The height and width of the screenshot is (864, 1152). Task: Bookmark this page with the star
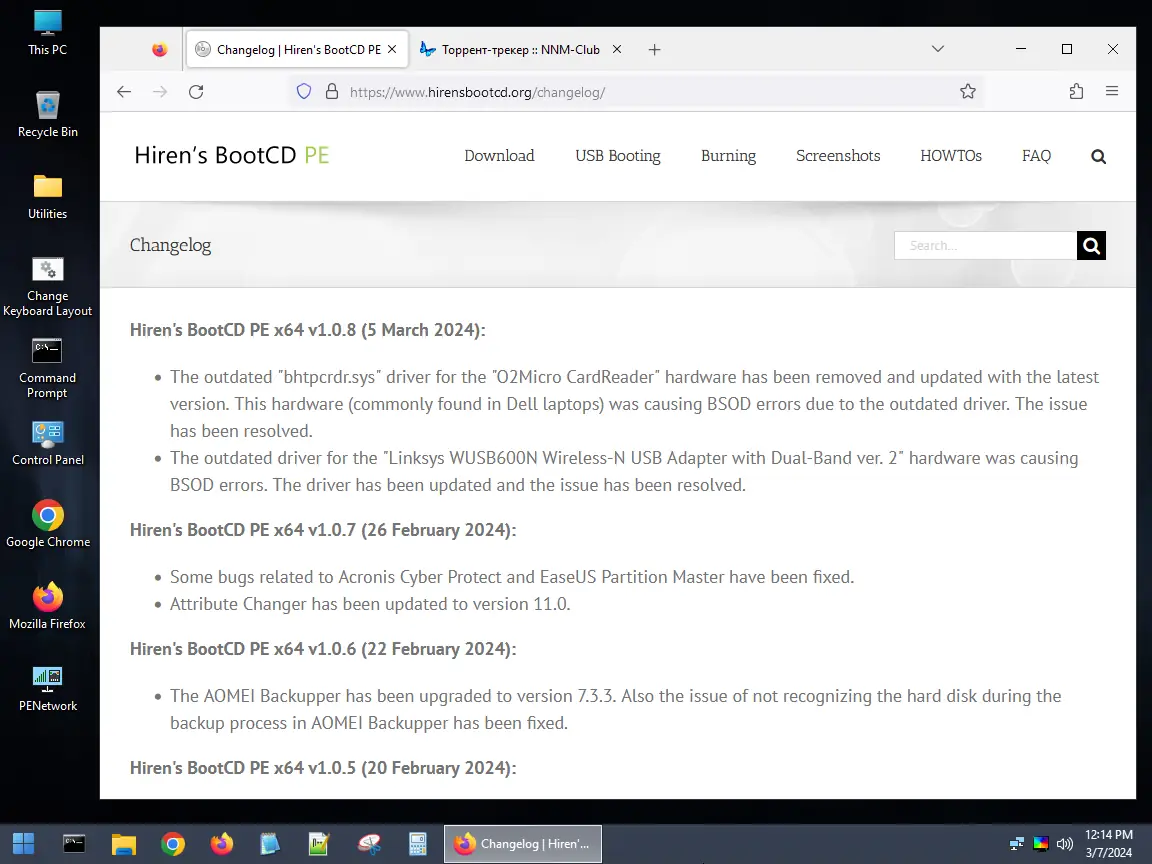pyautogui.click(x=968, y=92)
